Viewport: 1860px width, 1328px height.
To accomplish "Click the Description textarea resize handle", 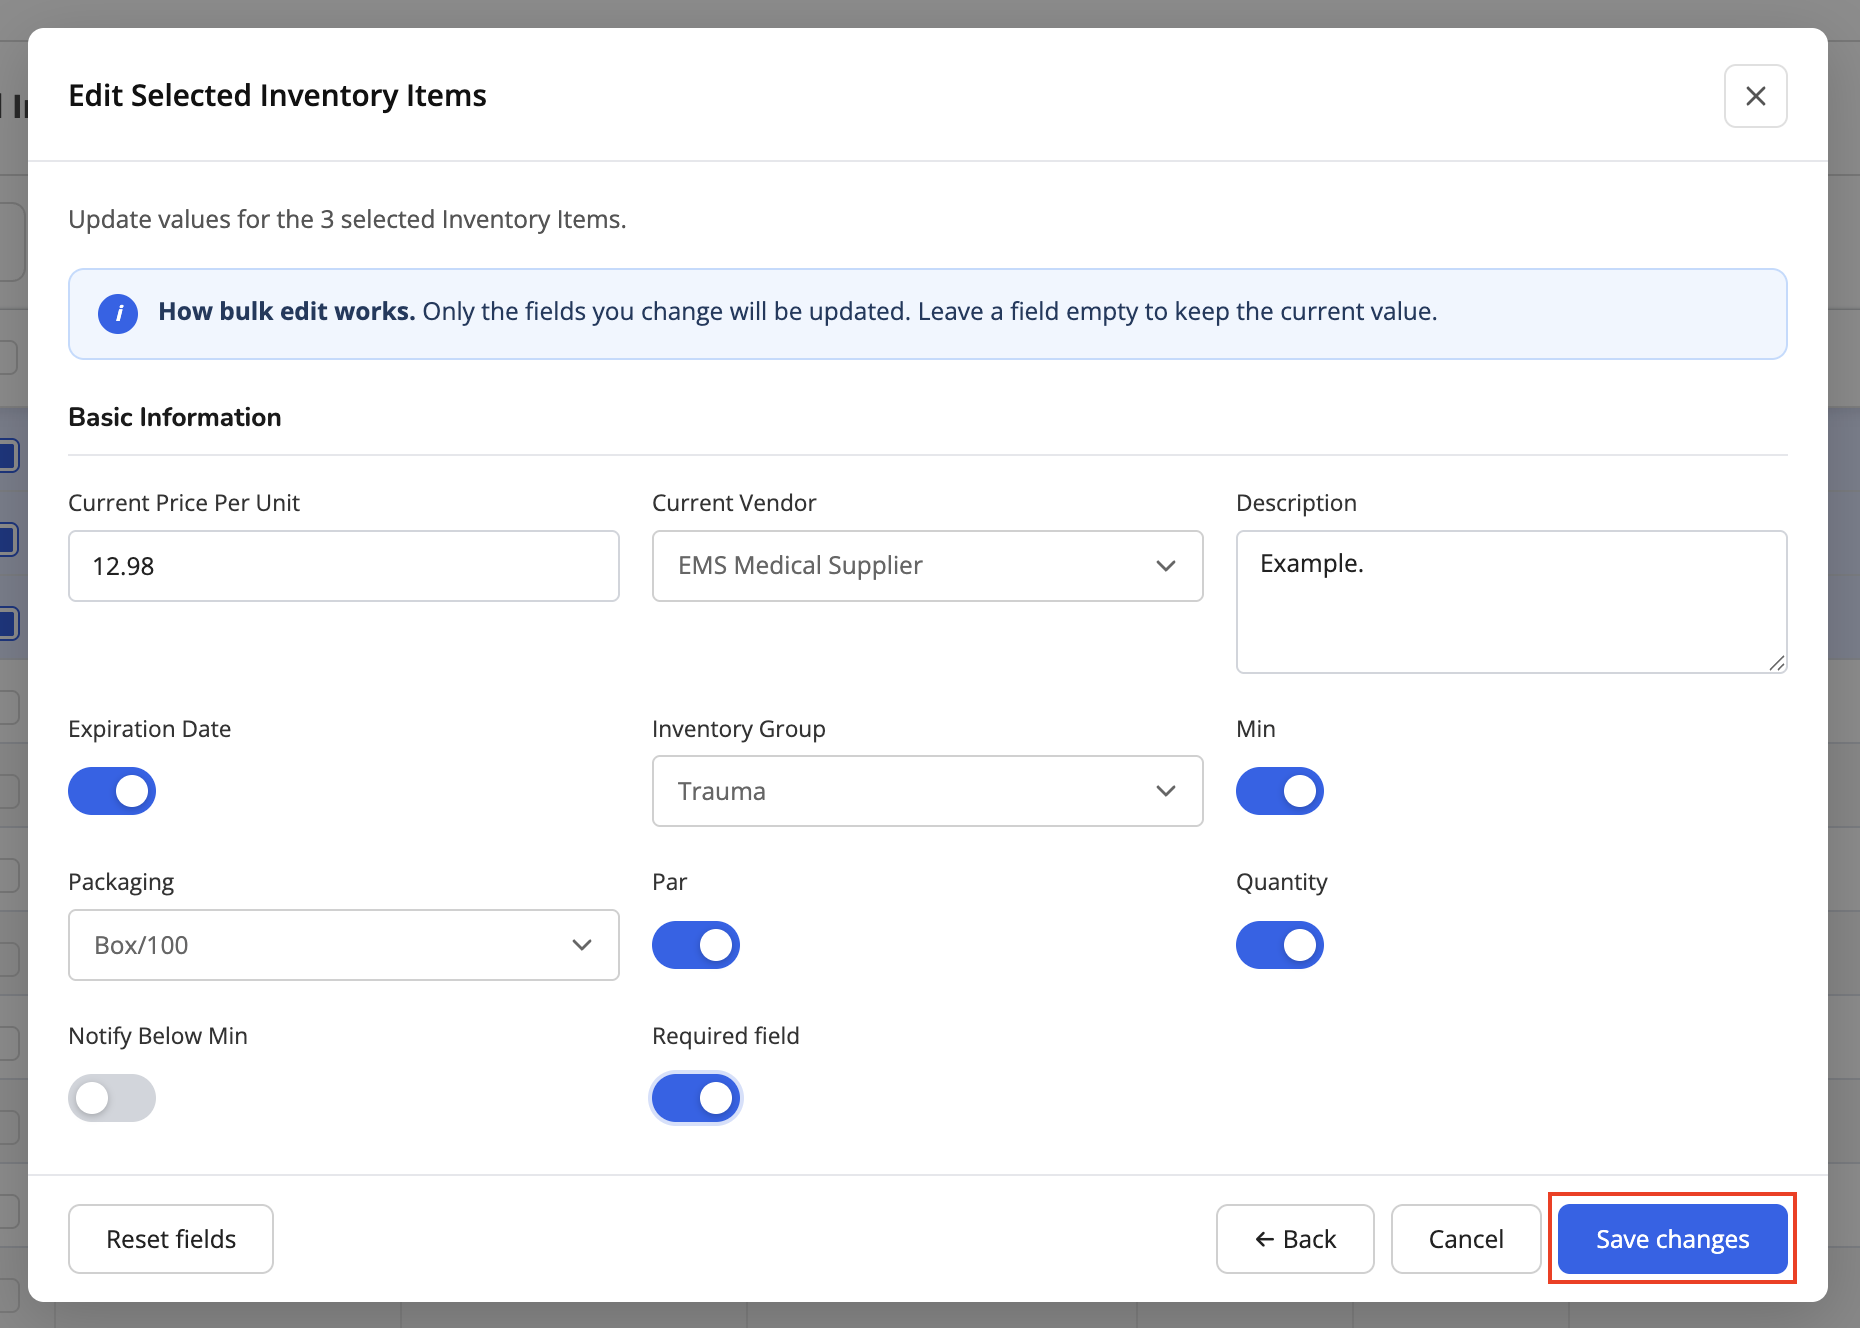I will [1776, 662].
